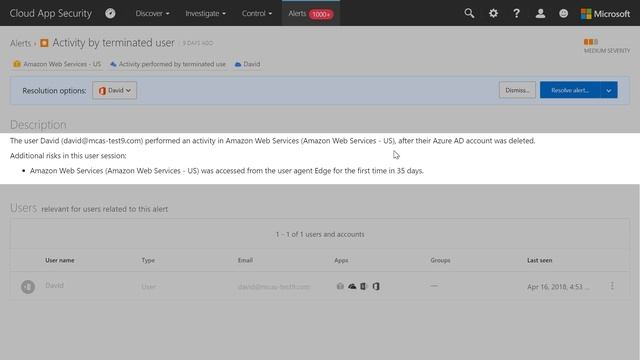Click the cloud app icon in David's row

click(352, 286)
